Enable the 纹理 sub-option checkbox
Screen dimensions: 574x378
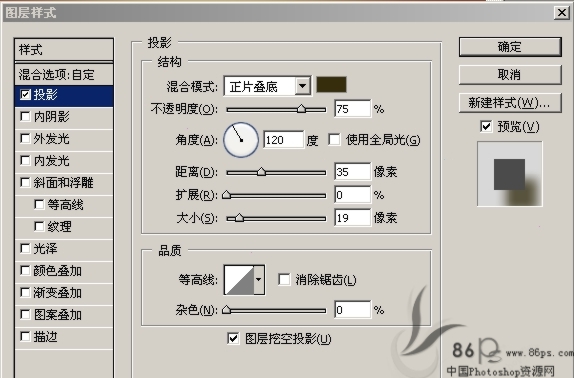[39, 227]
